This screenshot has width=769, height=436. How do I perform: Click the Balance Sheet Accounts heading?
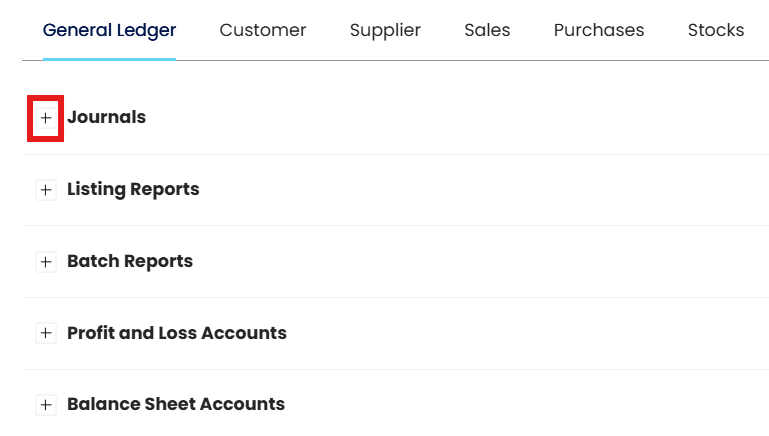click(176, 405)
